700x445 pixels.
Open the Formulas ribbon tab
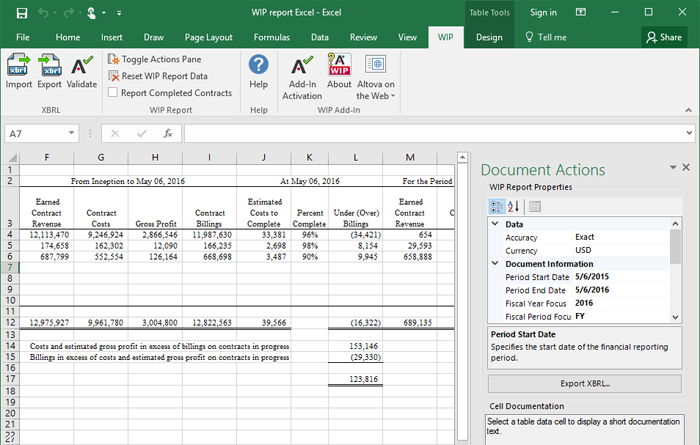(271, 37)
